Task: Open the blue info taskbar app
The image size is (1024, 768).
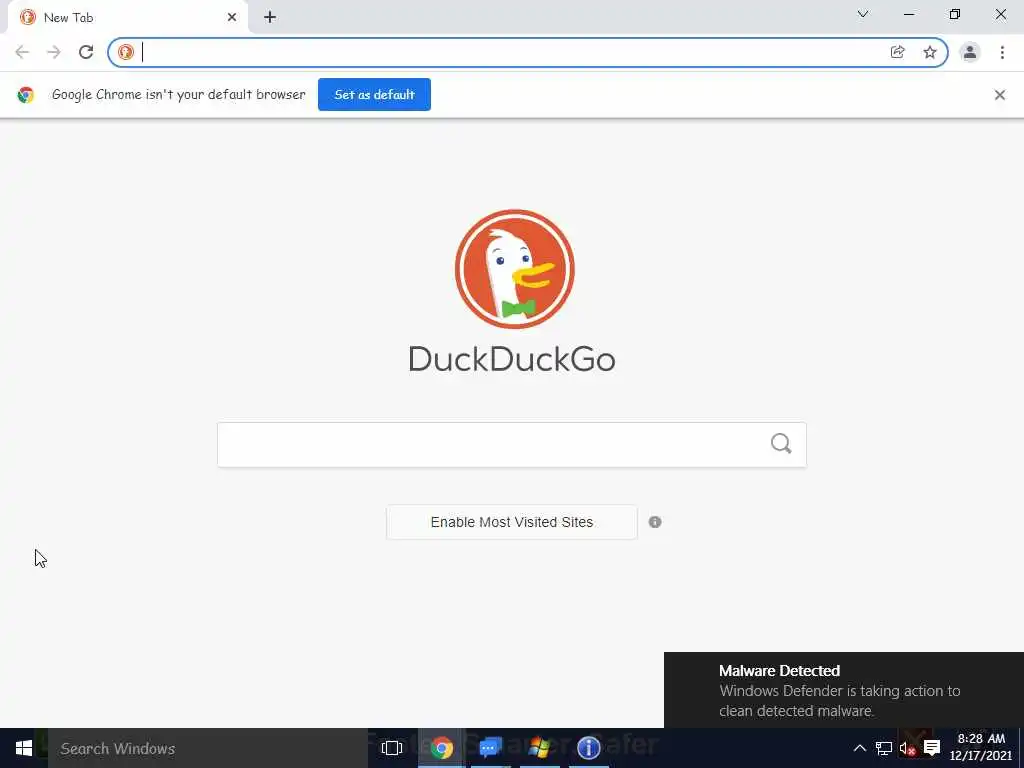Action: click(588, 748)
